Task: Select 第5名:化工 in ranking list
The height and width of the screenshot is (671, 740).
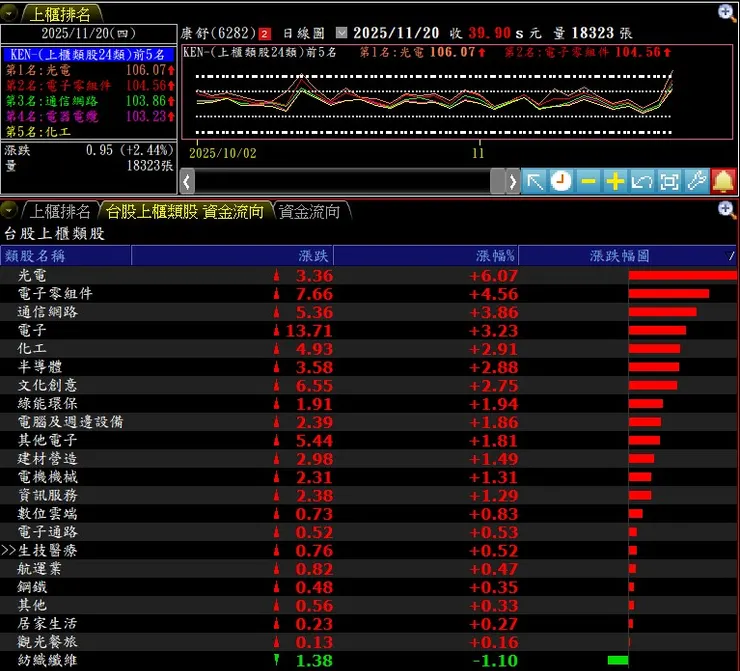Action: pos(38,132)
